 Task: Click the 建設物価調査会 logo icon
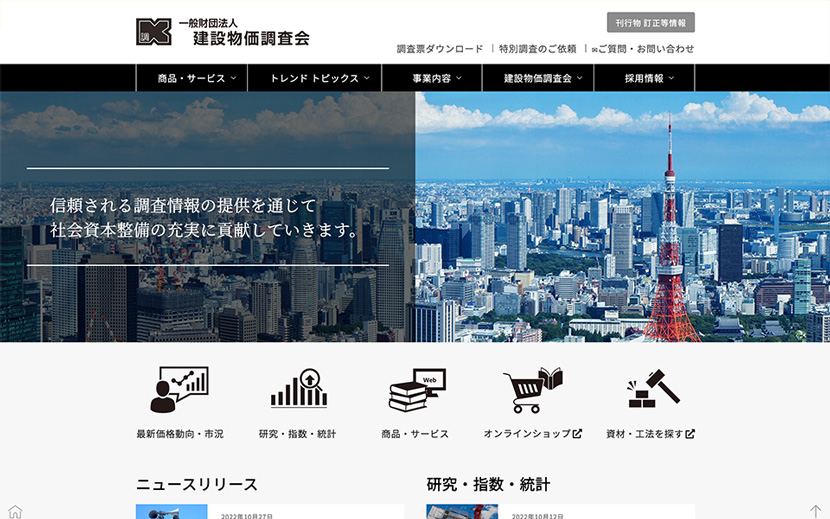coord(154,32)
